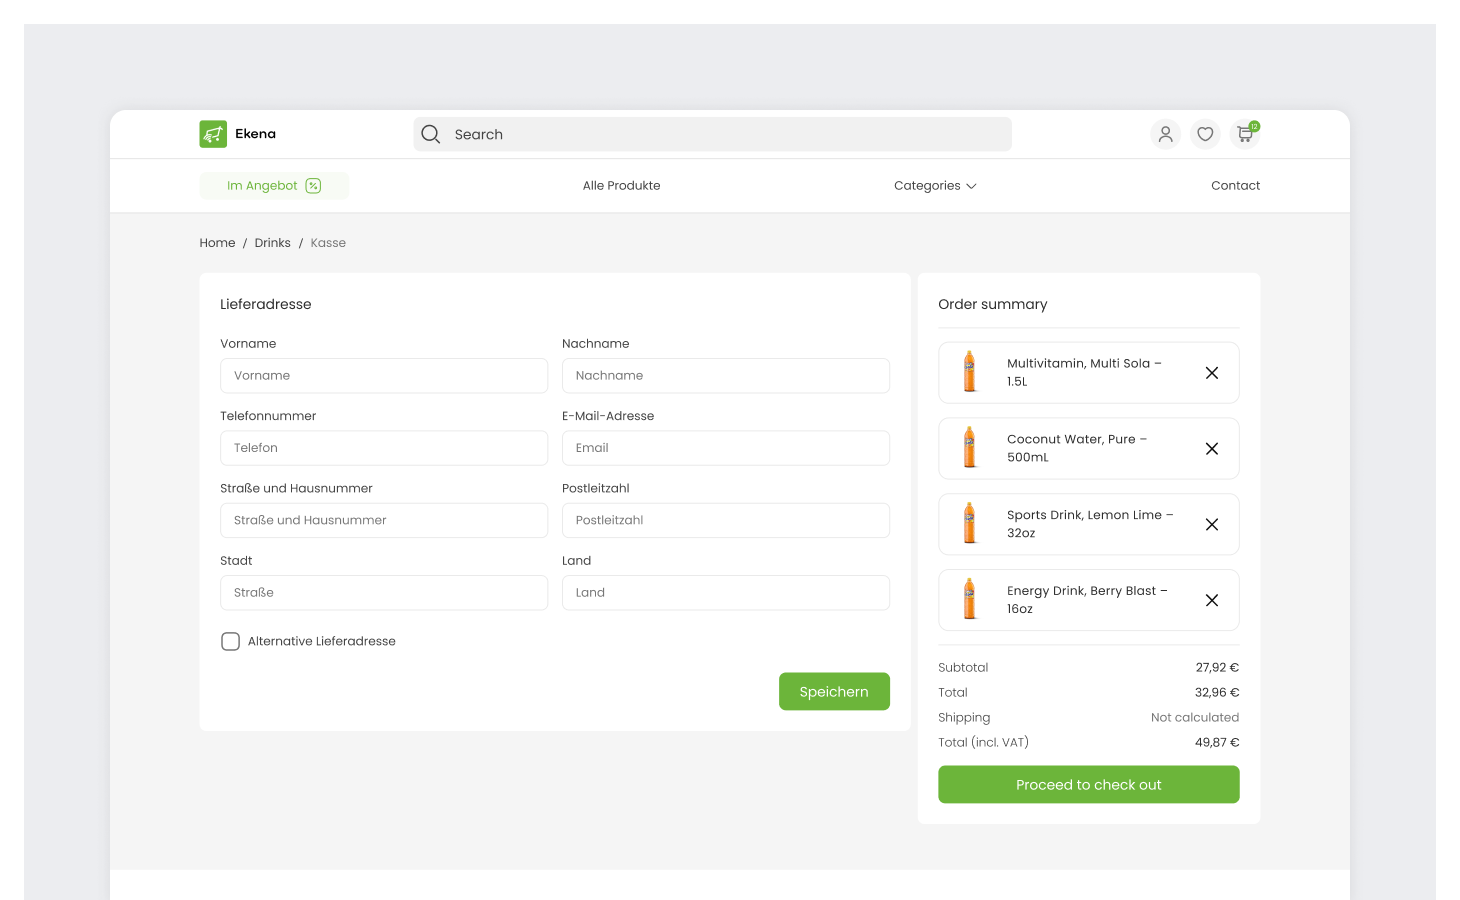Open the wishlist heart icon
The height and width of the screenshot is (900, 1460).
1205,134
